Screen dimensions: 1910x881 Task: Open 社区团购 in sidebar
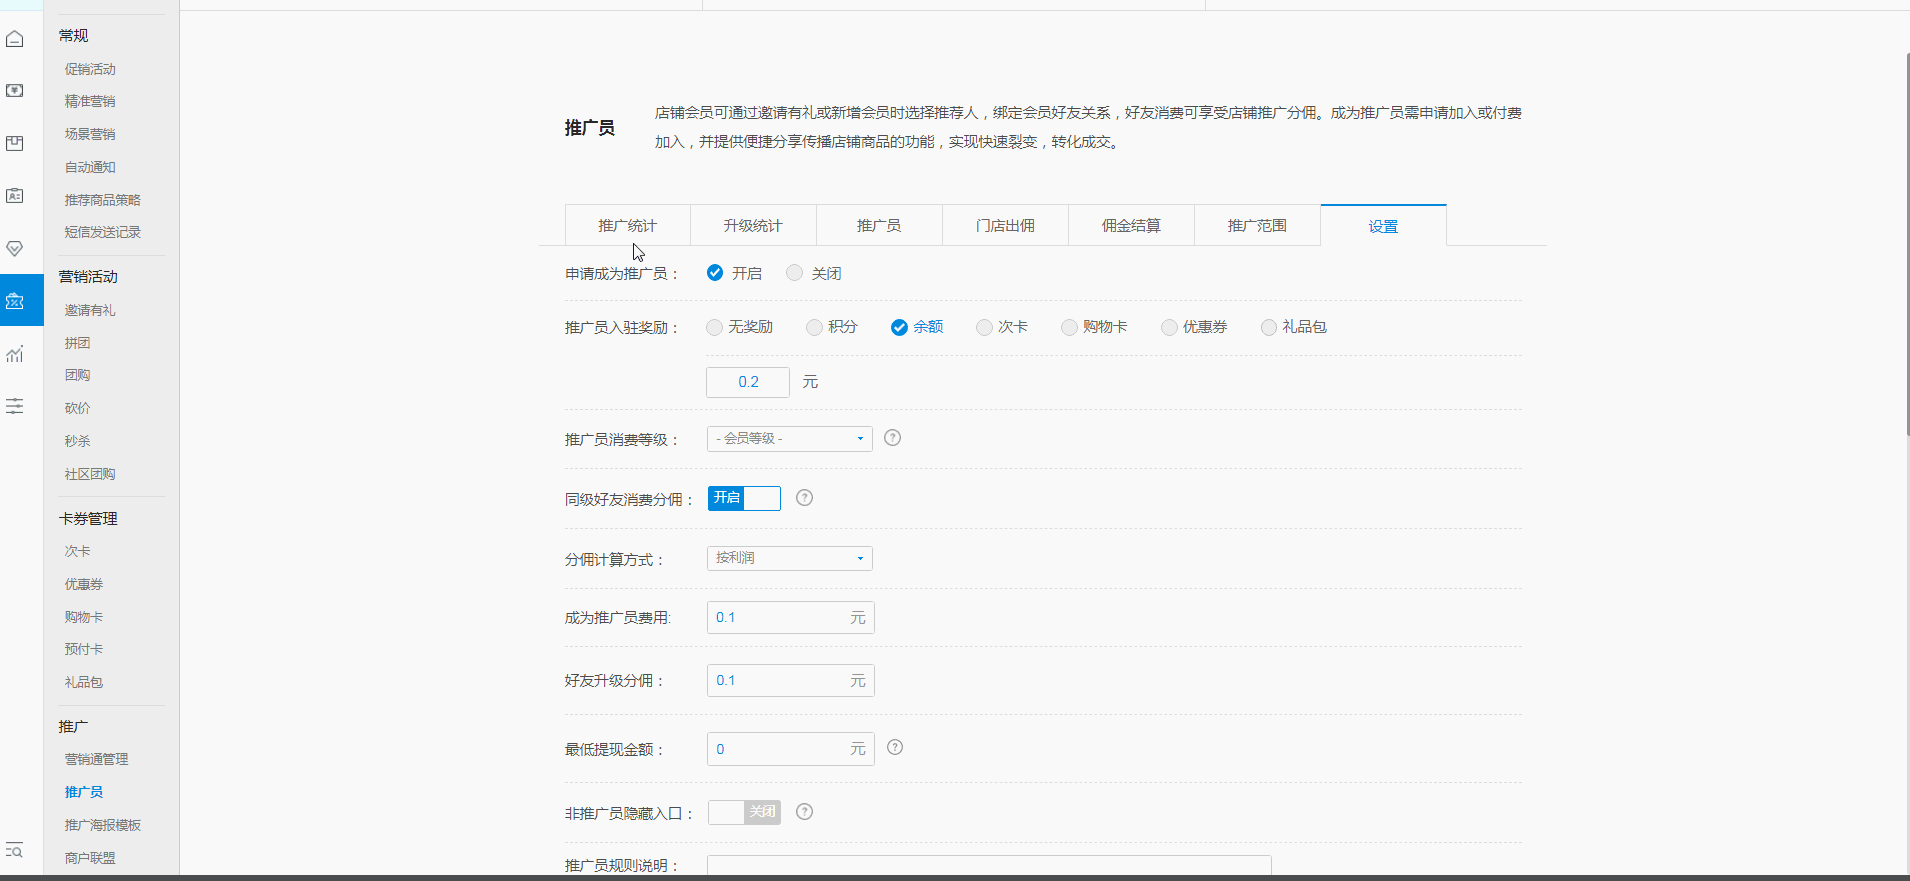[90, 474]
